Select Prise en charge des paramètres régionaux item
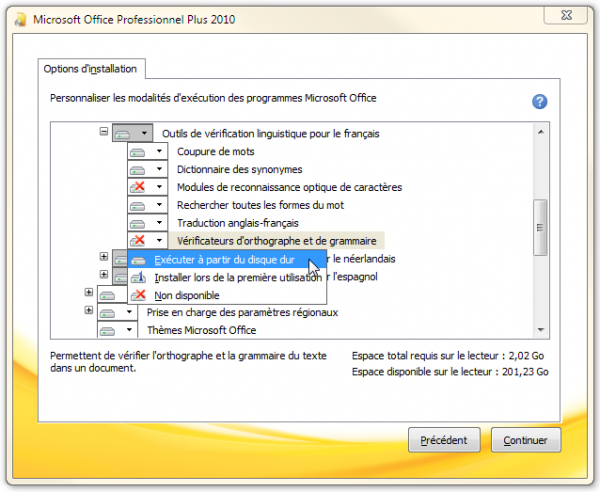This screenshot has width=600, height=492. (x=243, y=312)
